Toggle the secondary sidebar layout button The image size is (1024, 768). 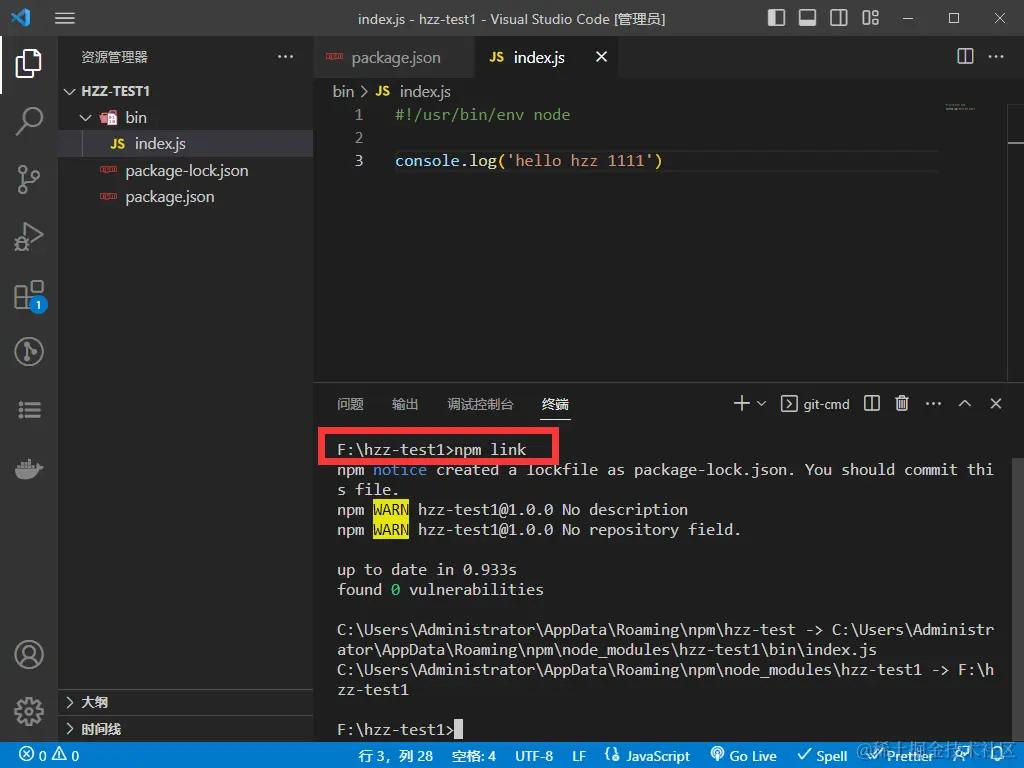point(839,18)
